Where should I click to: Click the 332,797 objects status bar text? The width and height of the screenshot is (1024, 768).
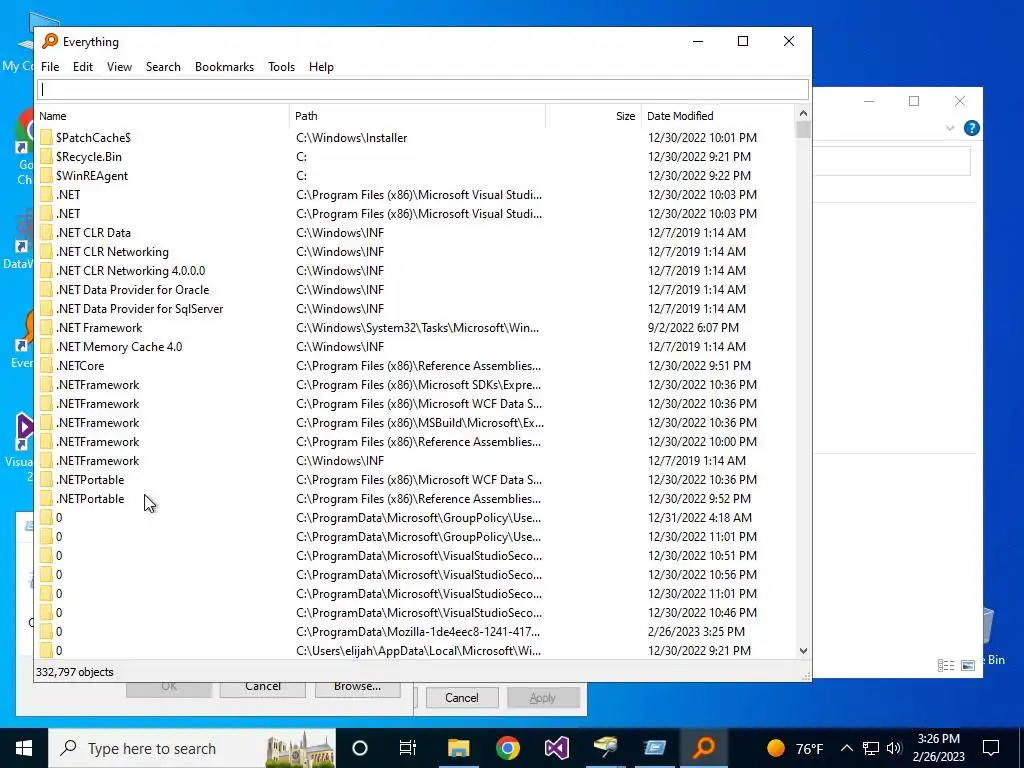[x=74, y=672]
